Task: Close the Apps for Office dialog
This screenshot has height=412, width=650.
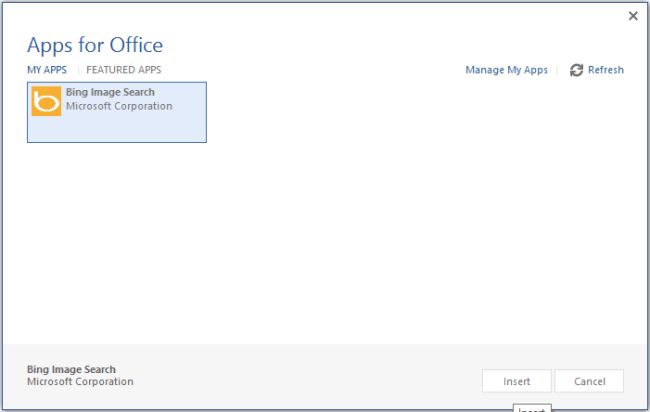Action: tap(633, 16)
